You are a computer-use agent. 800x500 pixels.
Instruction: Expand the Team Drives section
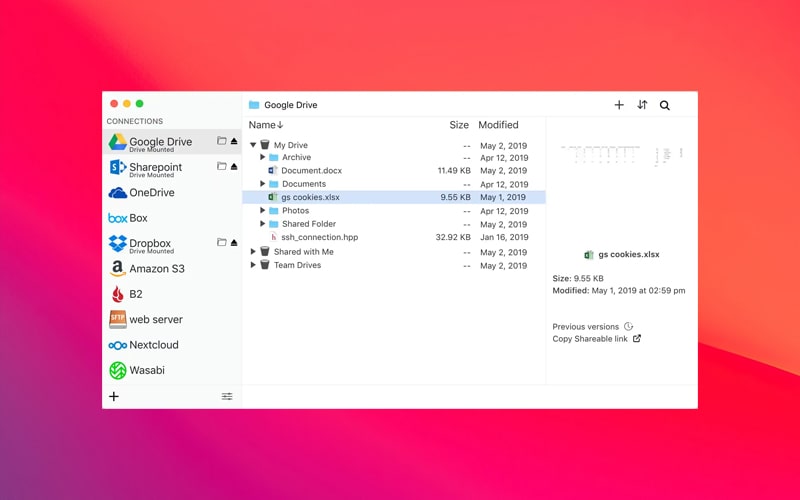pyautogui.click(x=254, y=266)
